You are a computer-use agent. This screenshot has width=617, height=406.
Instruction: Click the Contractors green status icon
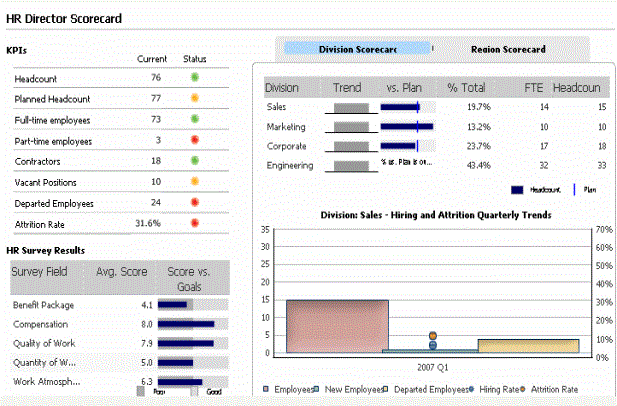pyautogui.click(x=195, y=161)
